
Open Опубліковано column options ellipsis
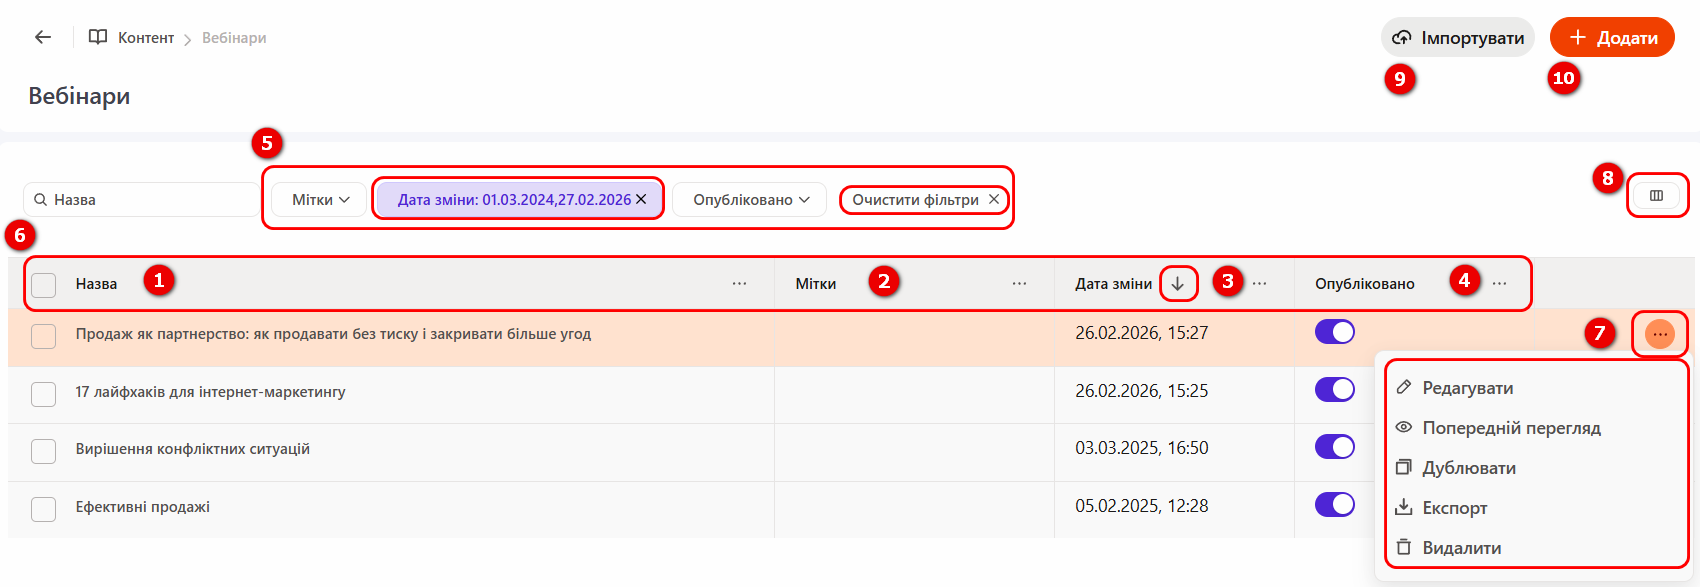[x=1499, y=284]
